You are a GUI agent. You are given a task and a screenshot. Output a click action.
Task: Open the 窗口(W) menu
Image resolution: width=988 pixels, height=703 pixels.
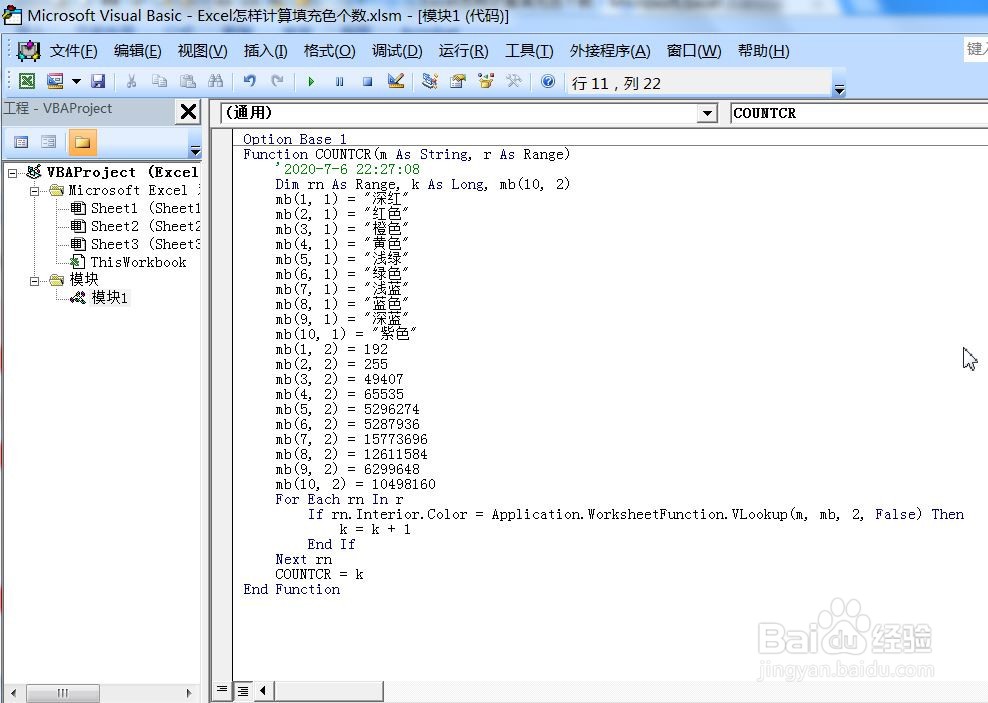click(694, 51)
